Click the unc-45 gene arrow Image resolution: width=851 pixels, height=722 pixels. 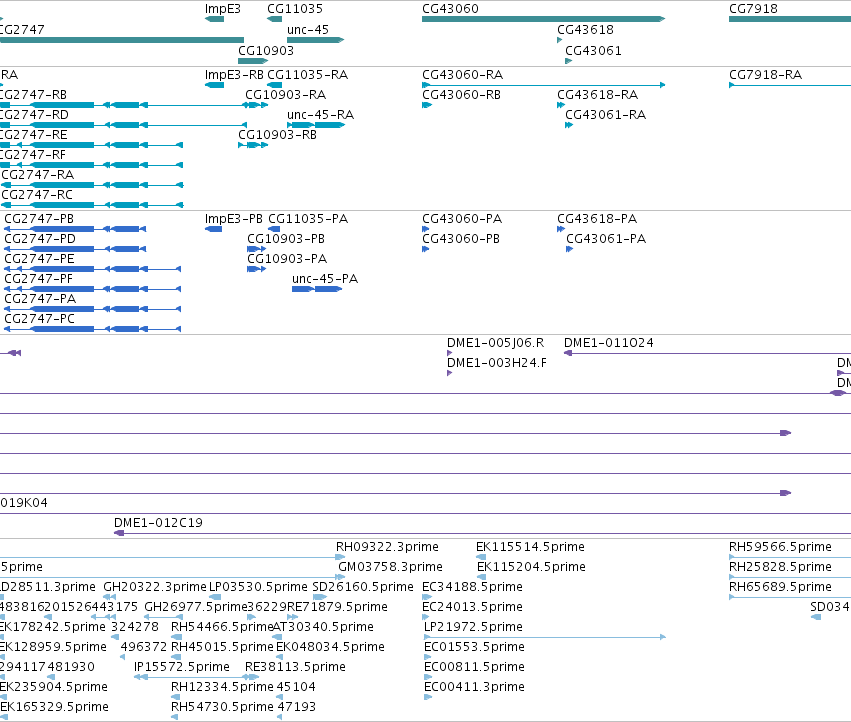[315, 40]
